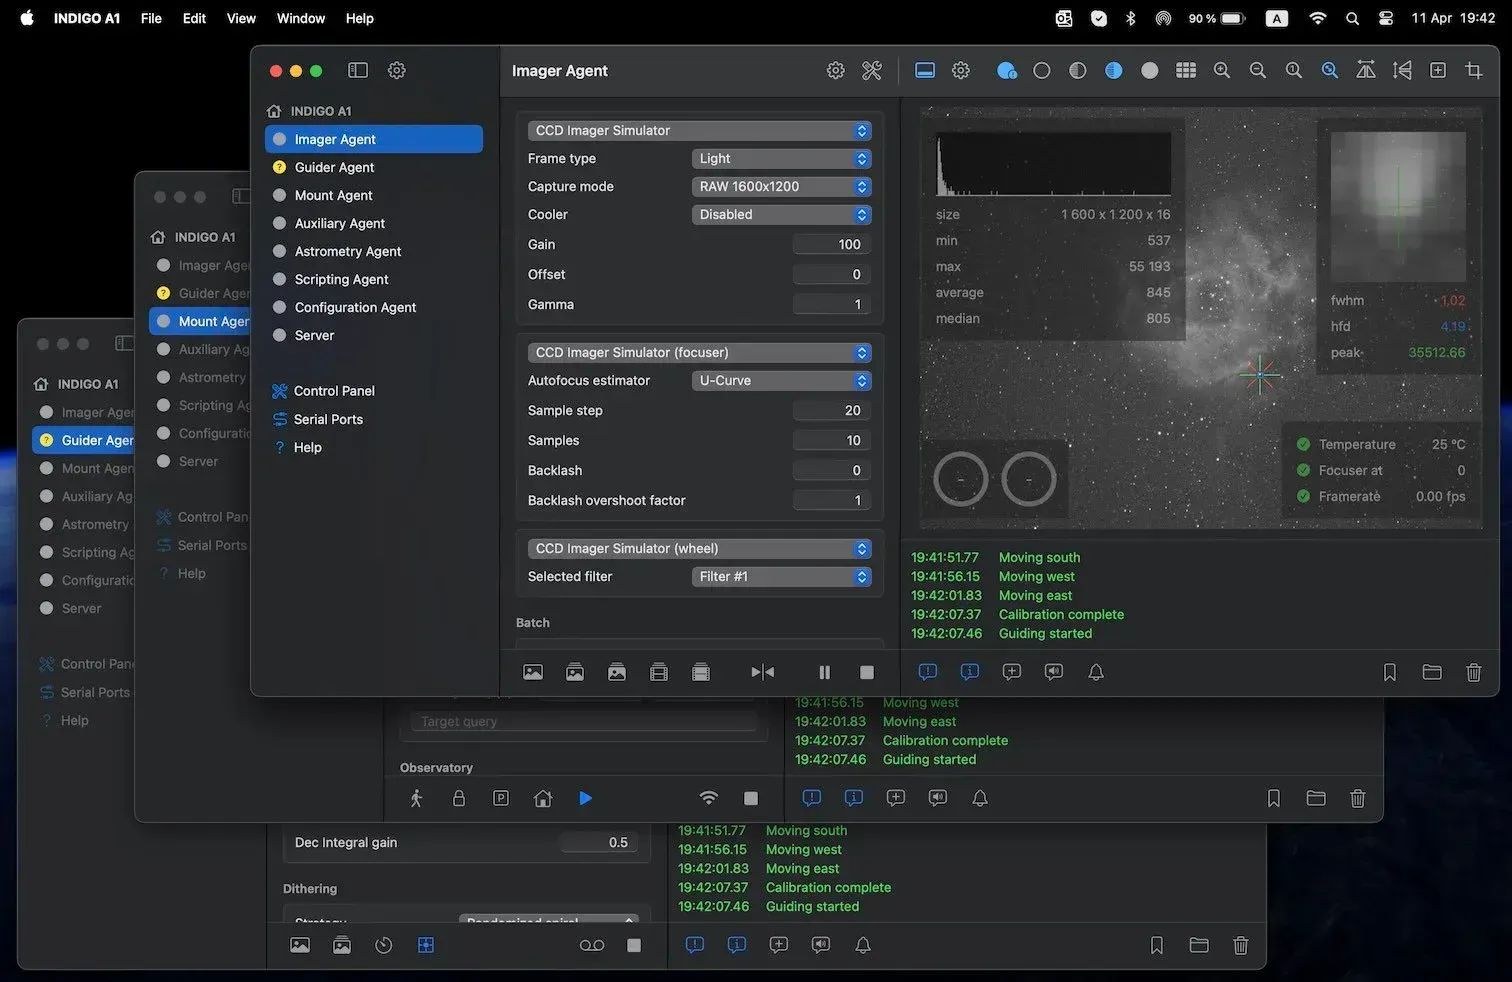Flip the image horizontally

(1366, 70)
